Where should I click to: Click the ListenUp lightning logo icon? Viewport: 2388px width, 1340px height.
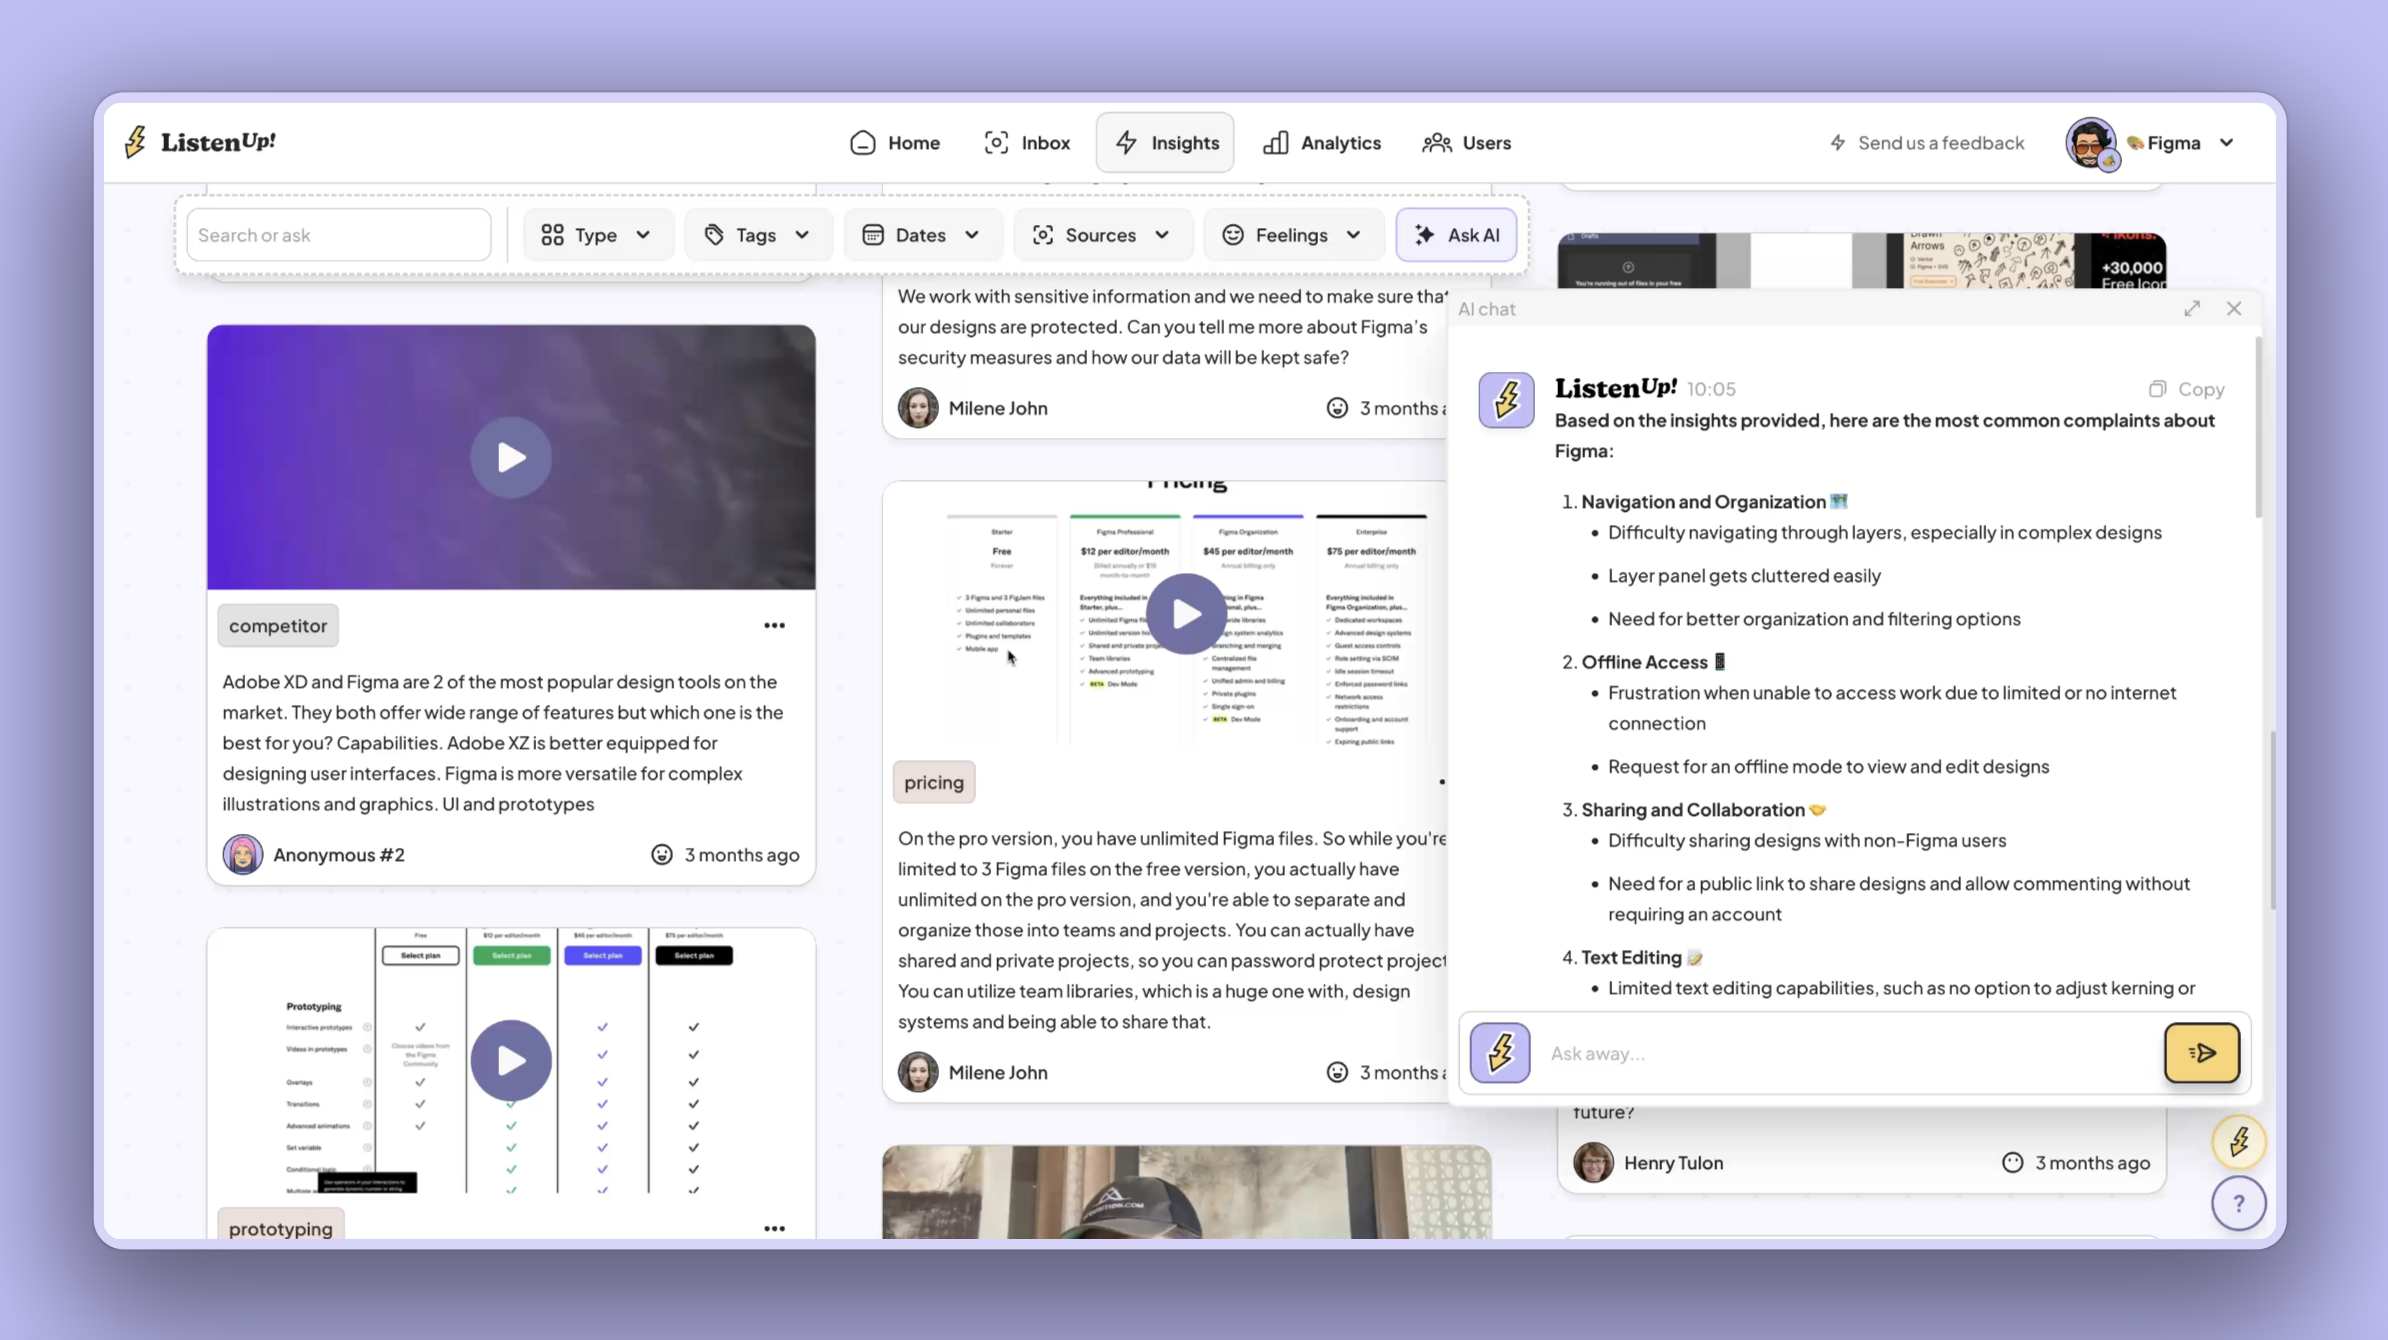136,142
